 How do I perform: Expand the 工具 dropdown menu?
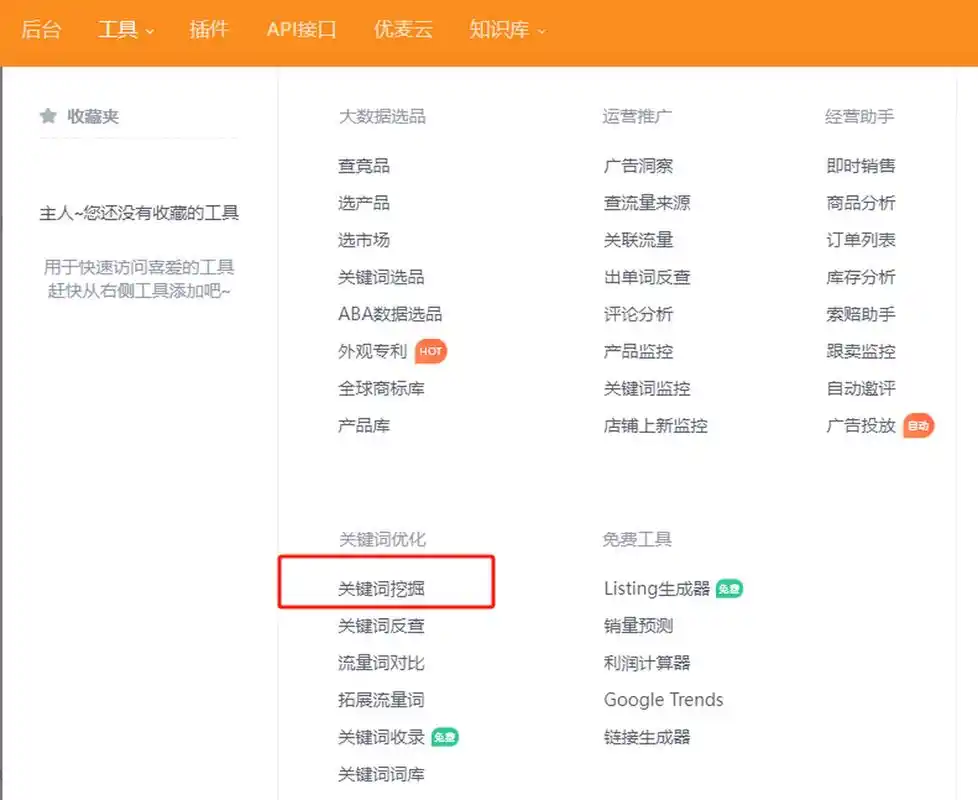click(119, 30)
